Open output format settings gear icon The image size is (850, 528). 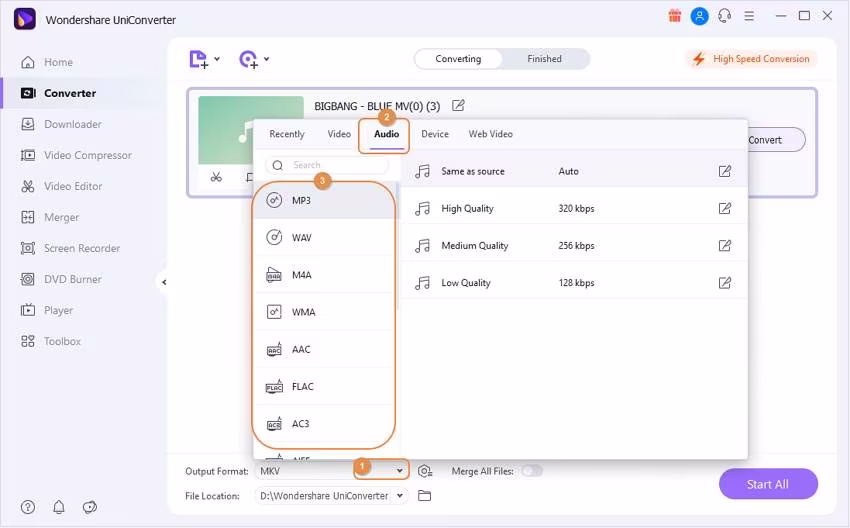(x=425, y=471)
